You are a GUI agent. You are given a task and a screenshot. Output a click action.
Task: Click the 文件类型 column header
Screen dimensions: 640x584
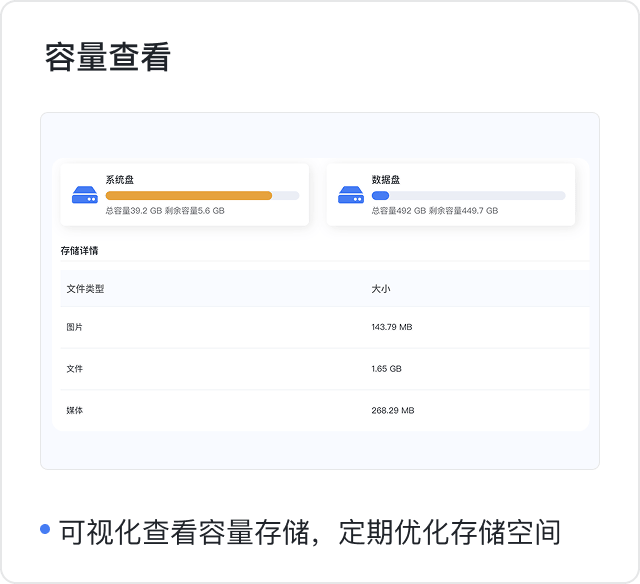pos(85,289)
